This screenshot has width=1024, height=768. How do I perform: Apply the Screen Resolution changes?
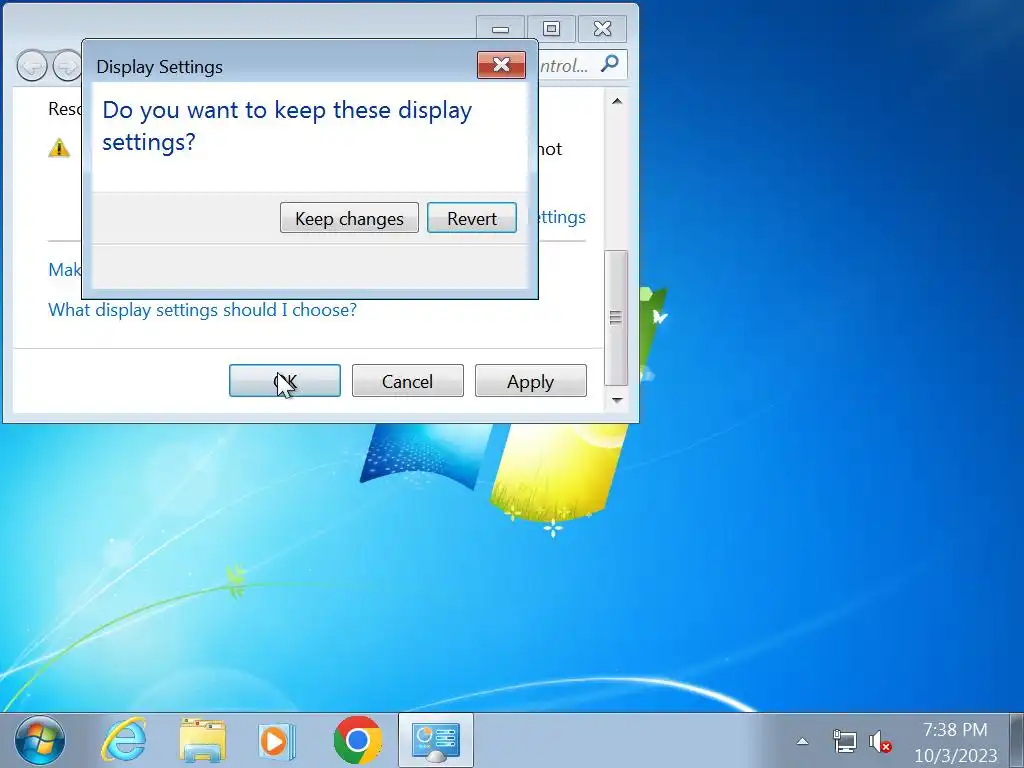point(530,381)
